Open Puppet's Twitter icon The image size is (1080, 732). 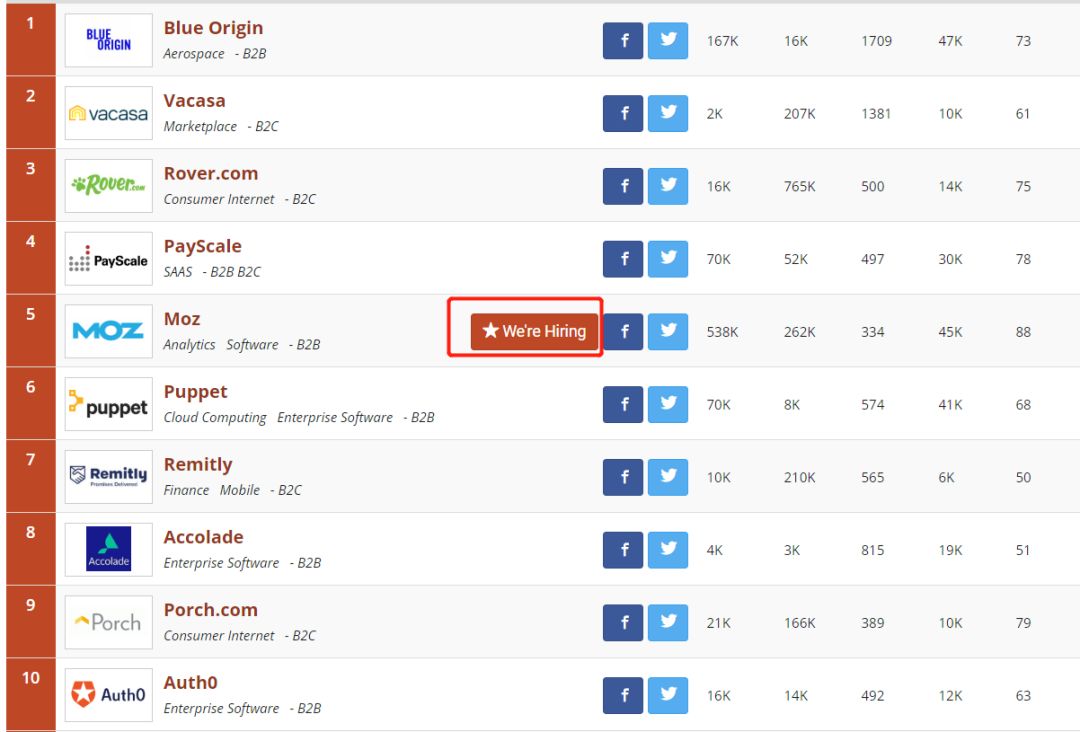coord(667,404)
